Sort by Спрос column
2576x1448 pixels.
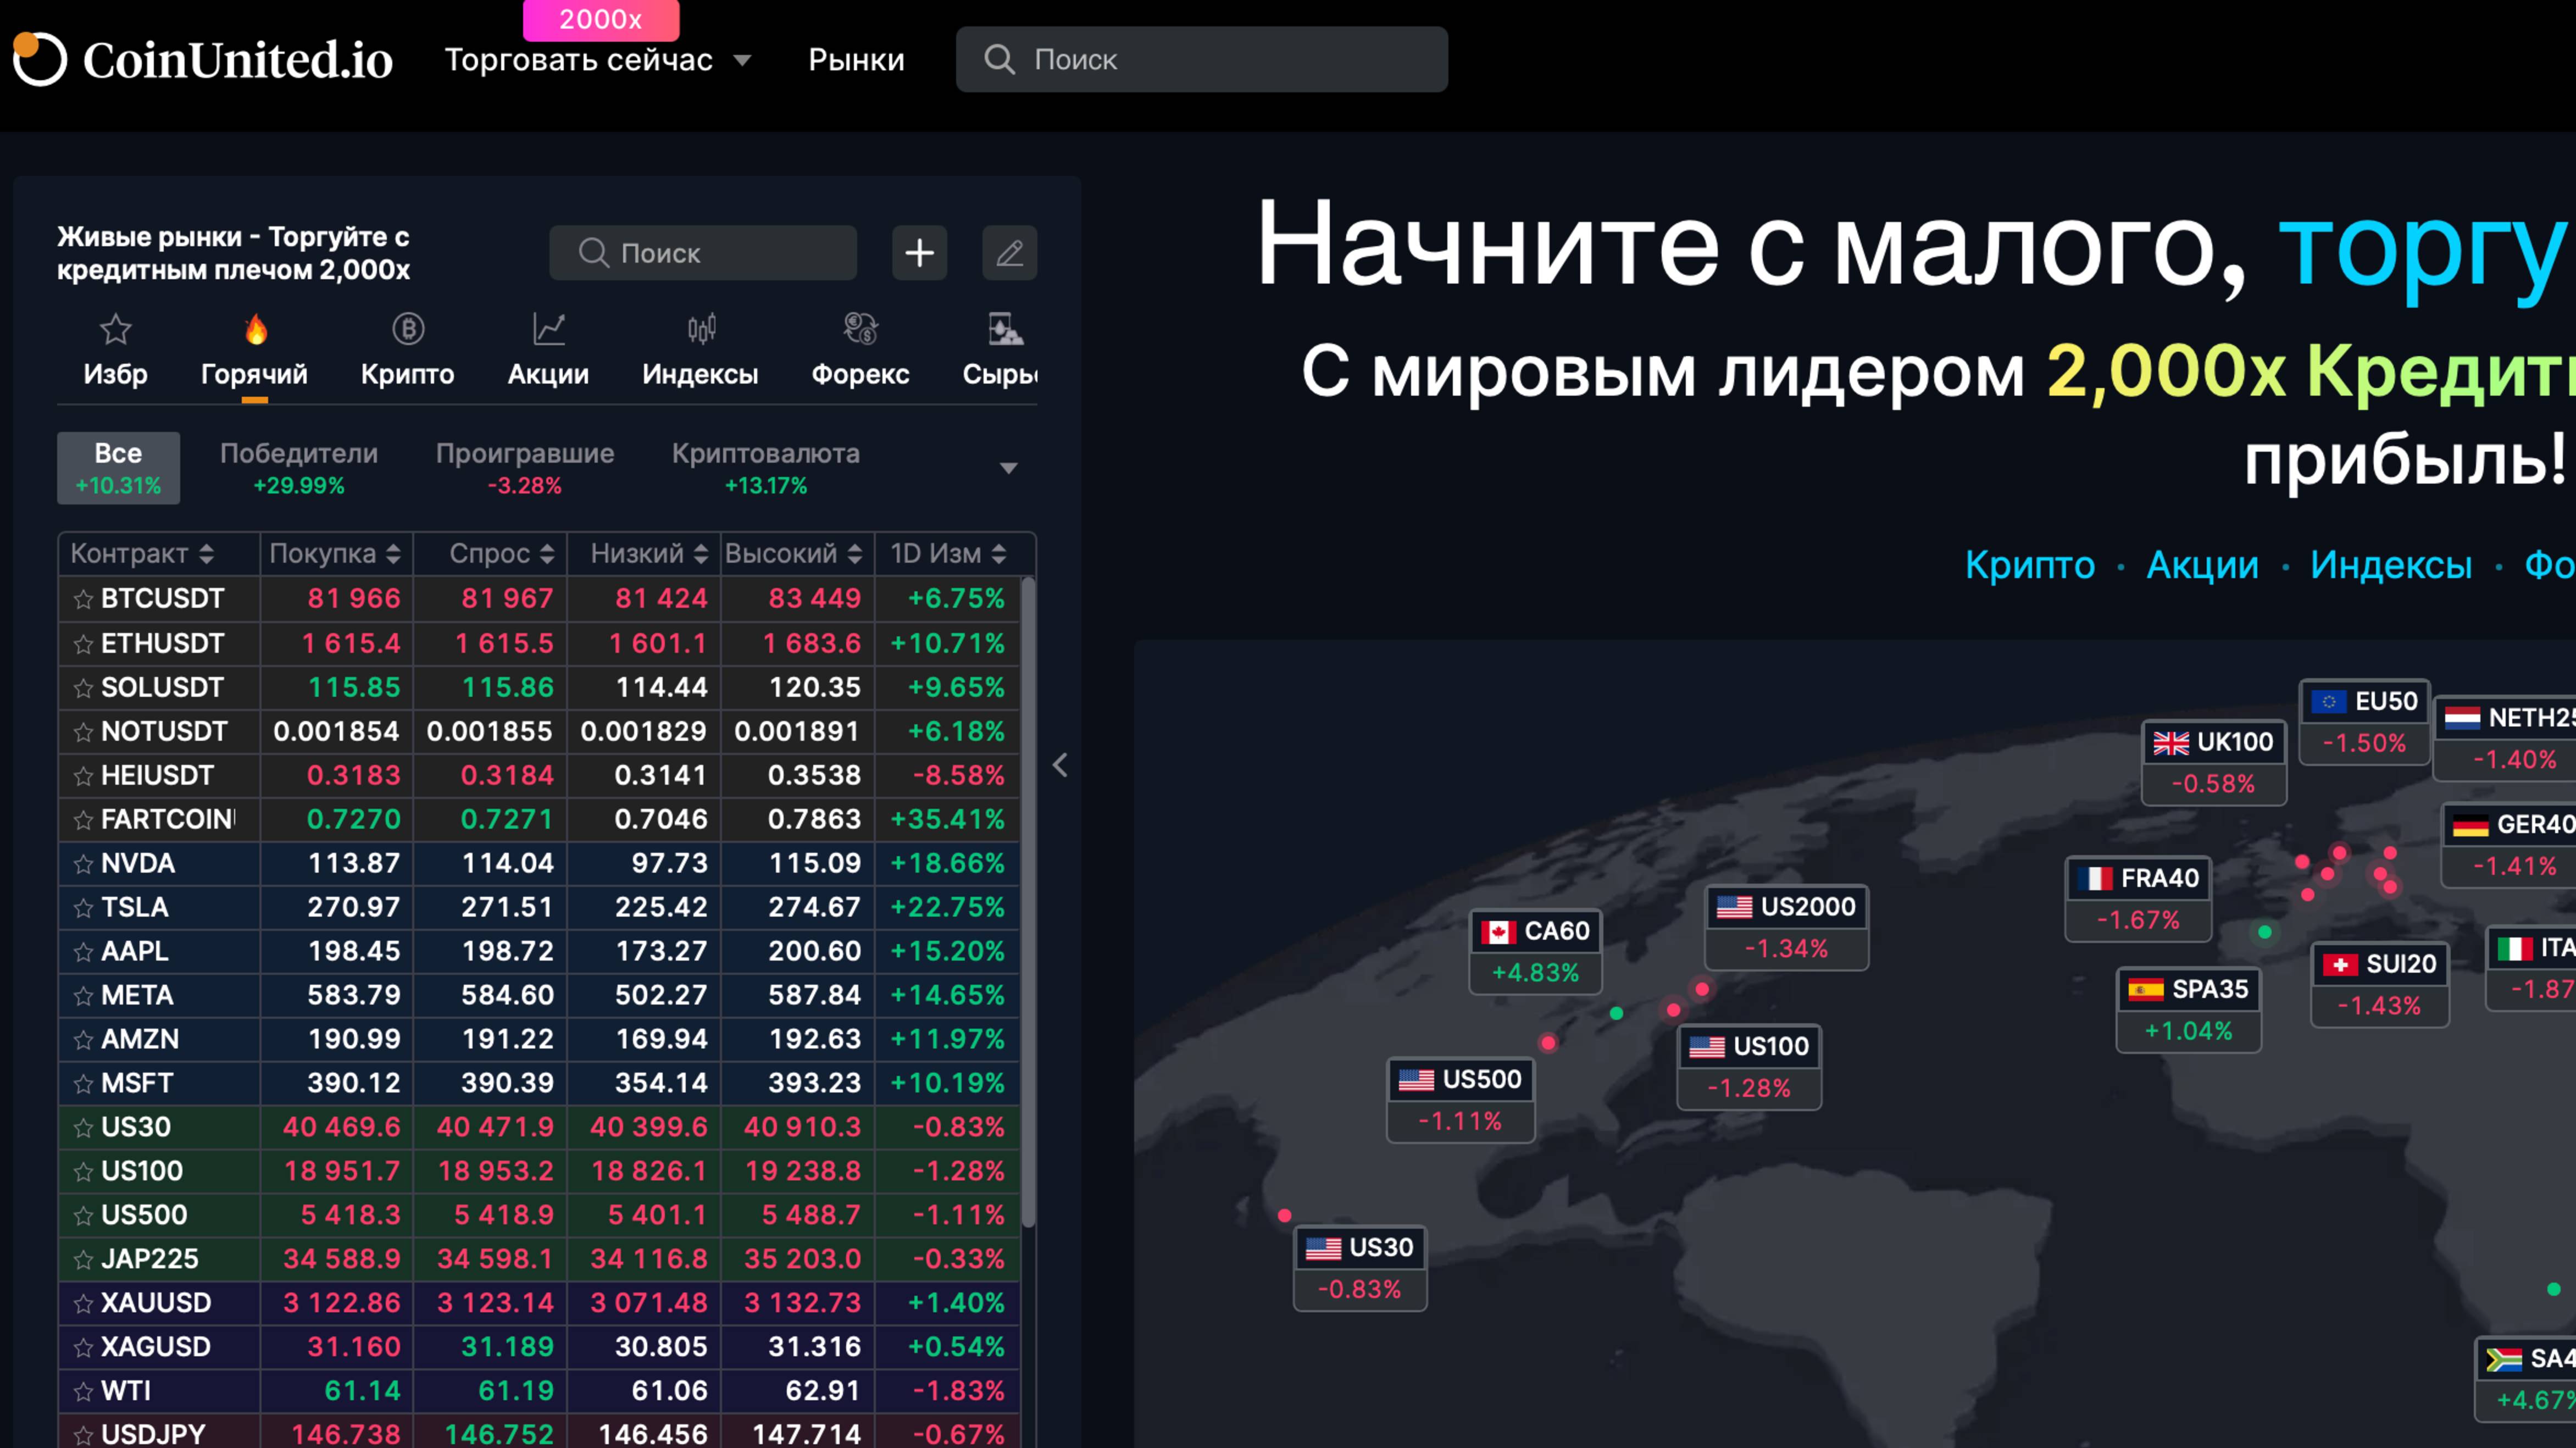pyautogui.click(x=501, y=554)
